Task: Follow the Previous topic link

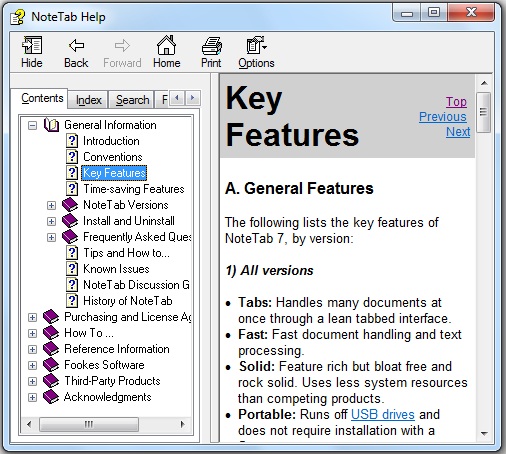Action: pyautogui.click(x=443, y=117)
